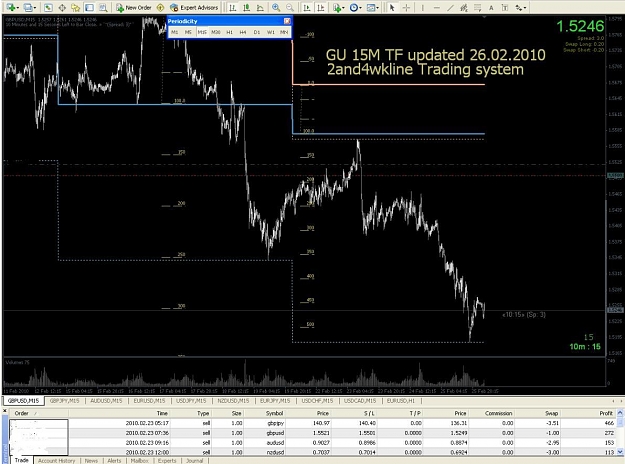Screen dimensions: 625x464
Task: Toggle the auto scroll chart icon
Action: tap(307, 8)
